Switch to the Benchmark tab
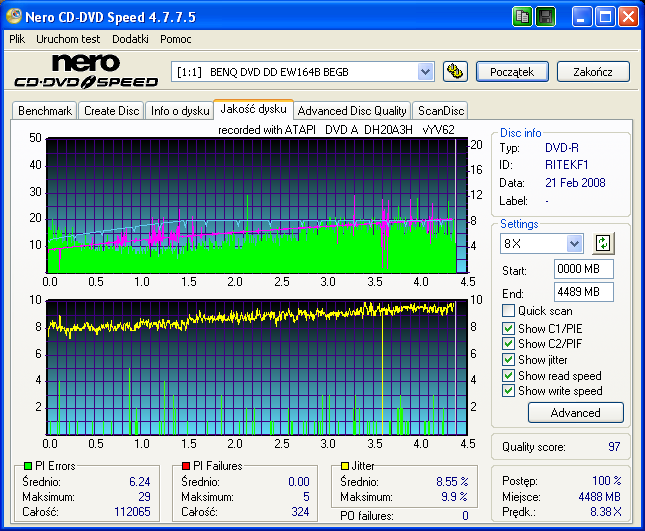645x531 pixels. point(45,111)
